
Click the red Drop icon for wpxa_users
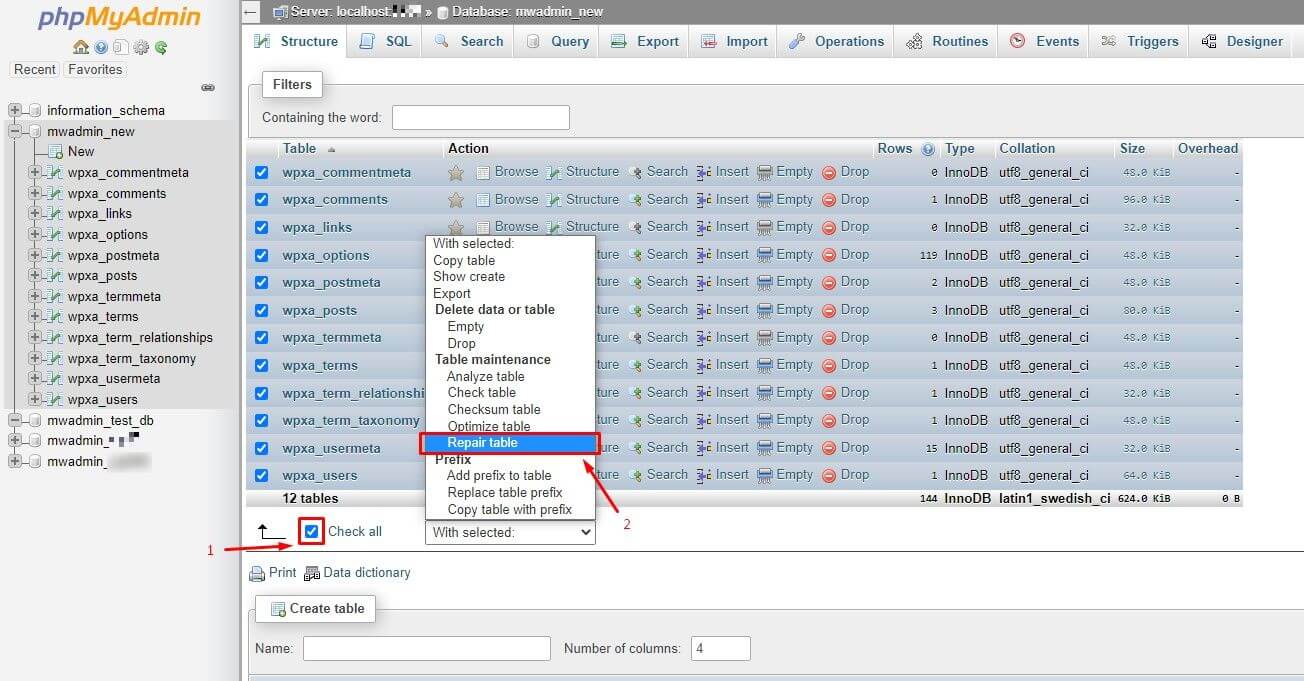click(x=829, y=475)
